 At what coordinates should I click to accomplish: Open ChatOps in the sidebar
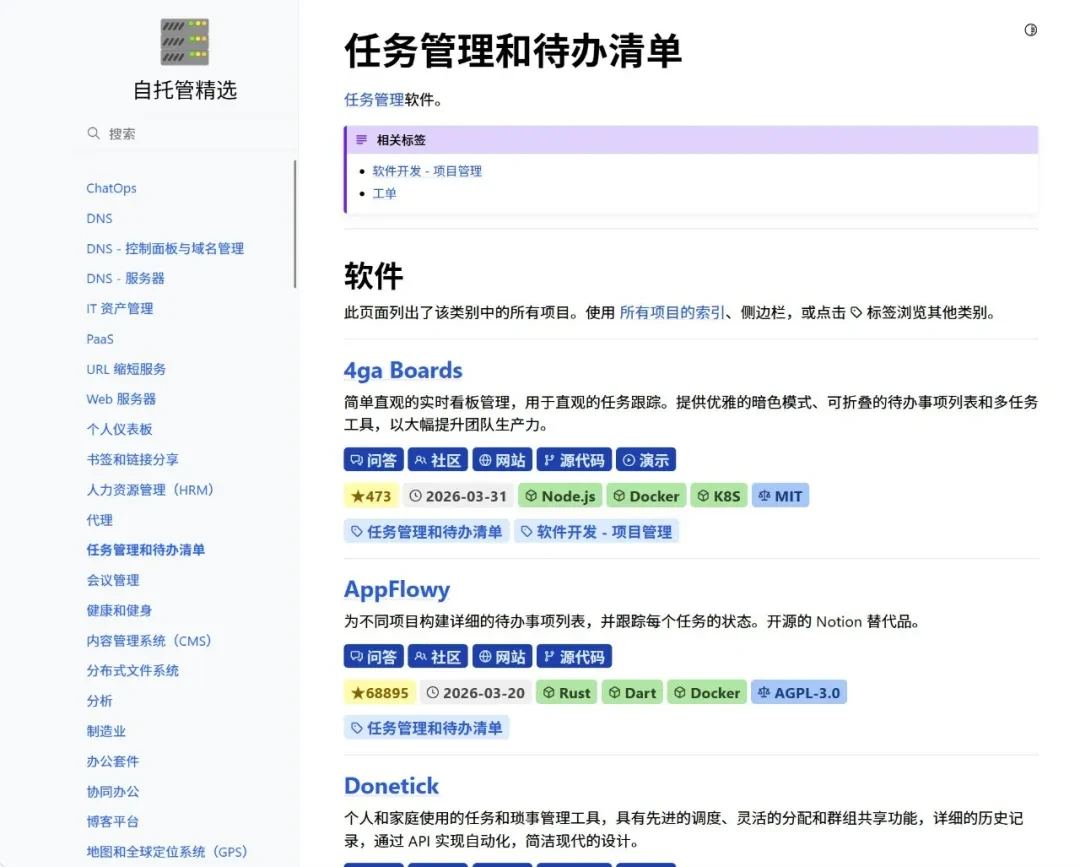click(x=111, y=188)
